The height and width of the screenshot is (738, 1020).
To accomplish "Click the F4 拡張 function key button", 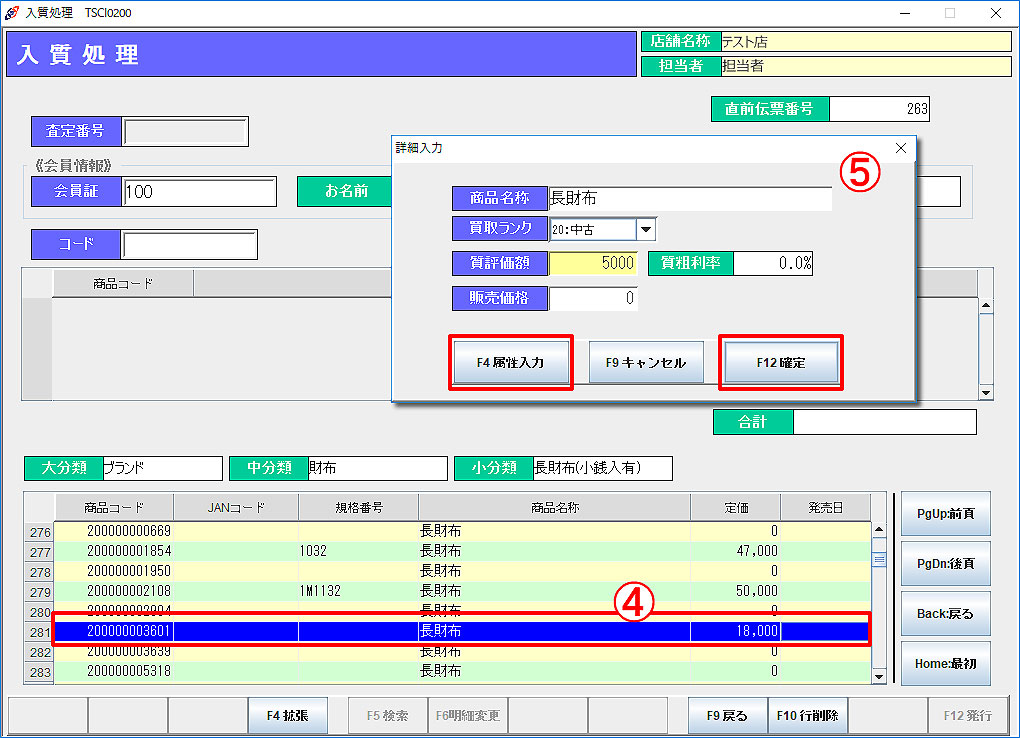I will 287,716.
